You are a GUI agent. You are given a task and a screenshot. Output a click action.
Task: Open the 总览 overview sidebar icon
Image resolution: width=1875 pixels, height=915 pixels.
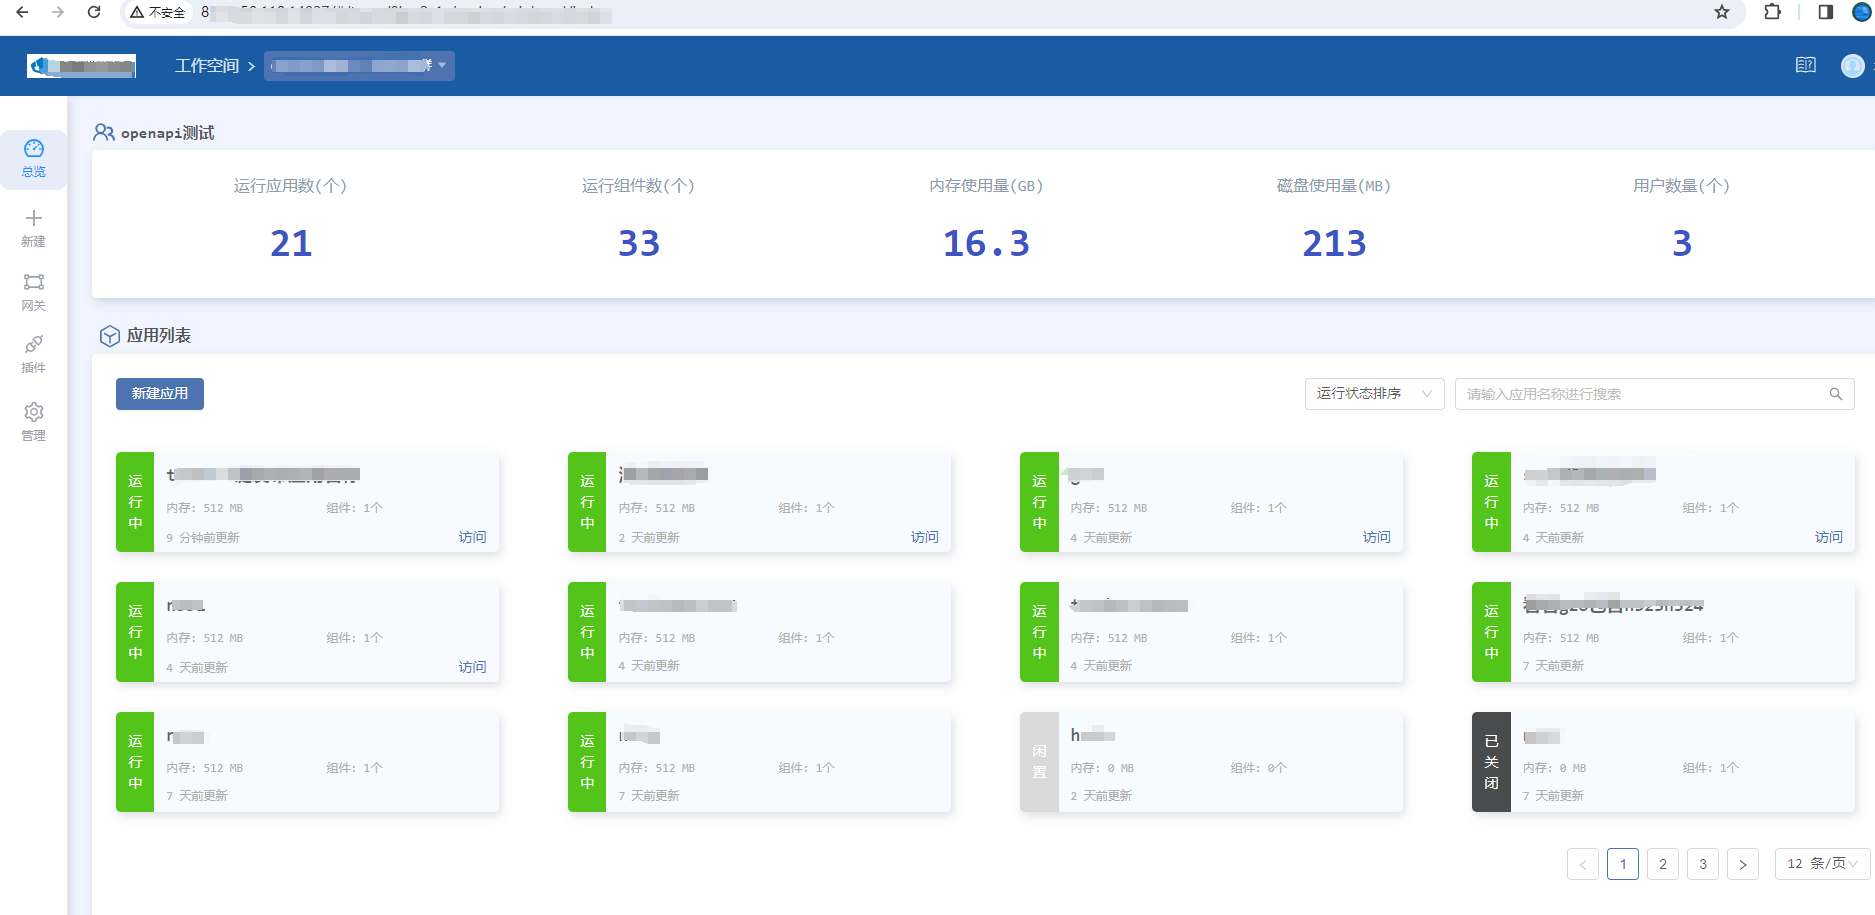pos(33,158)
